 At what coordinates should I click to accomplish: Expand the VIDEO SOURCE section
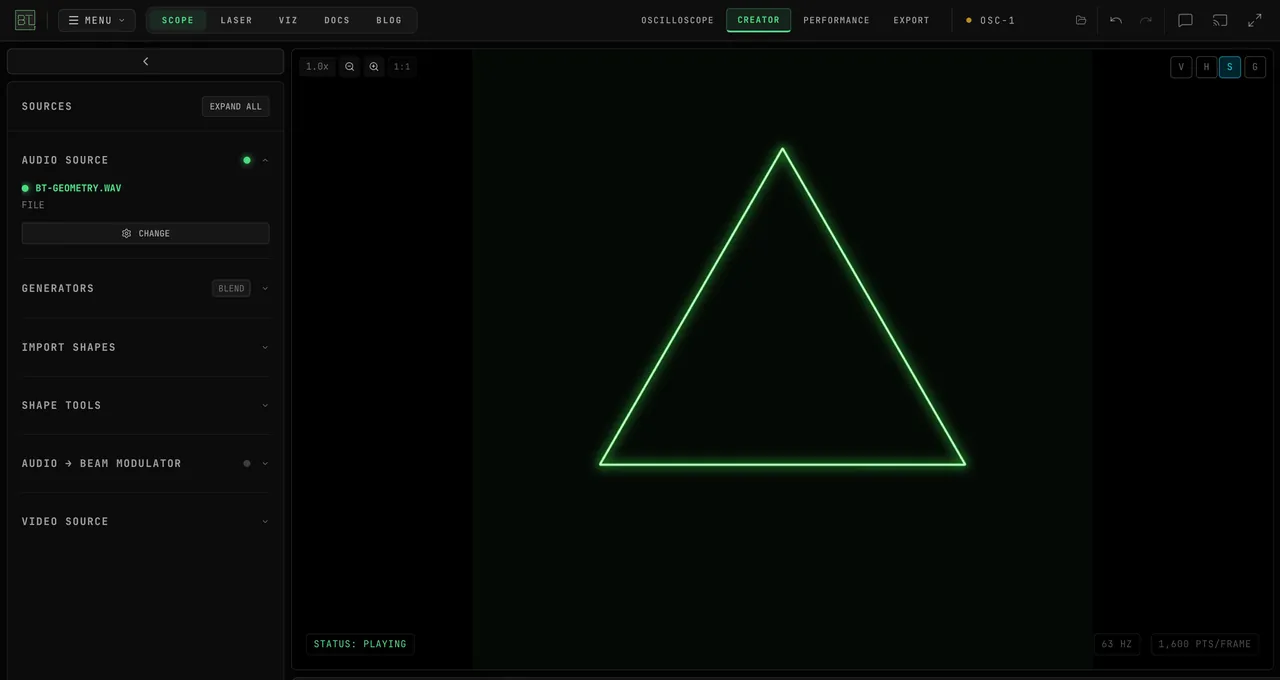[x=146, y=521]
